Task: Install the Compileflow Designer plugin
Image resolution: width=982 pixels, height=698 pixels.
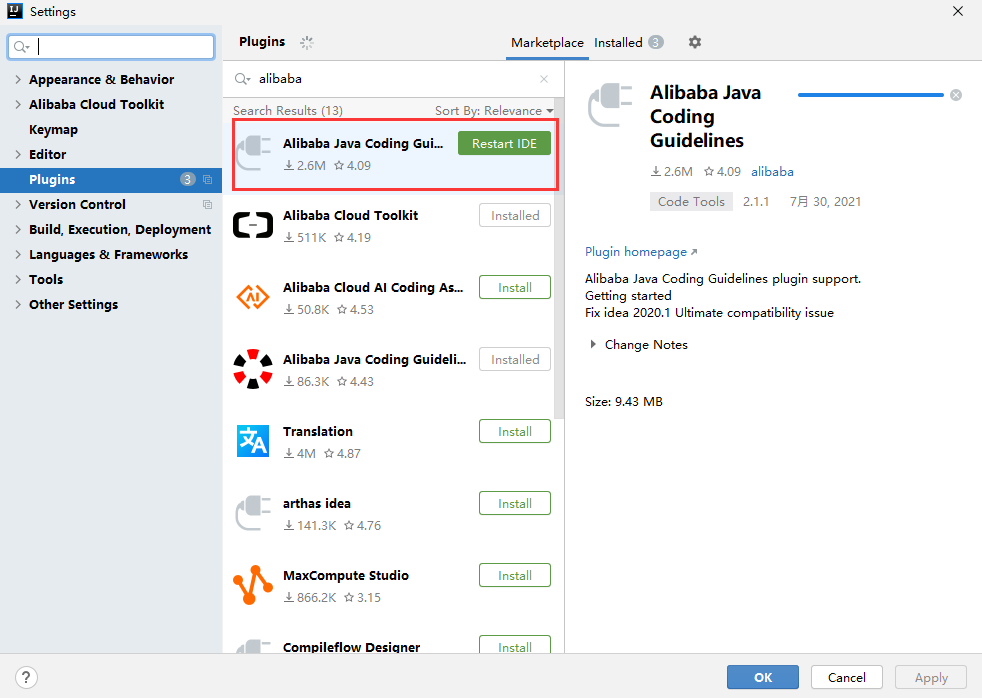Action: tap(515, 645)
